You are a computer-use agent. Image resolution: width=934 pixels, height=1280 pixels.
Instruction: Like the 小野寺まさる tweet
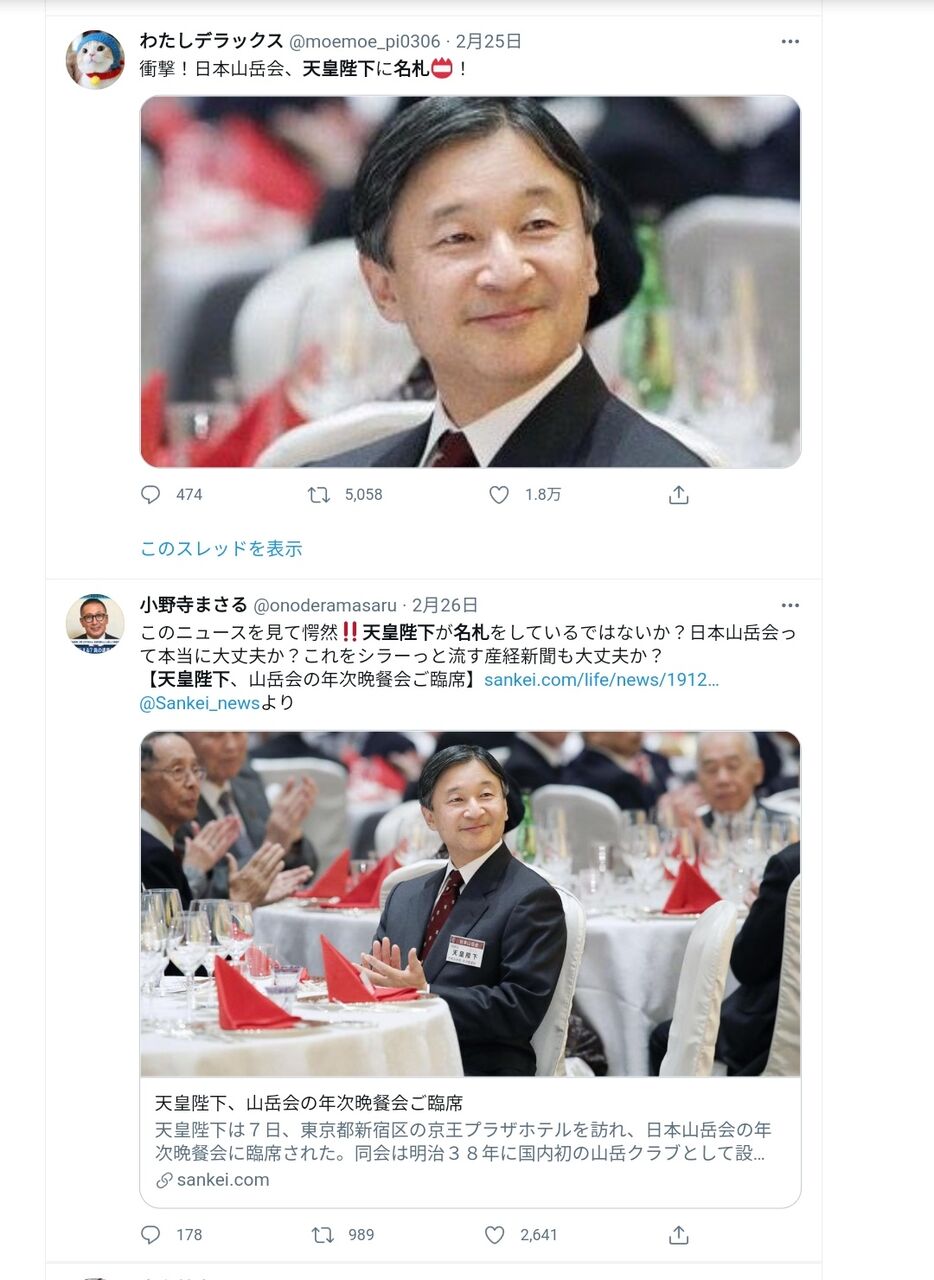[x=495, y=1235]
